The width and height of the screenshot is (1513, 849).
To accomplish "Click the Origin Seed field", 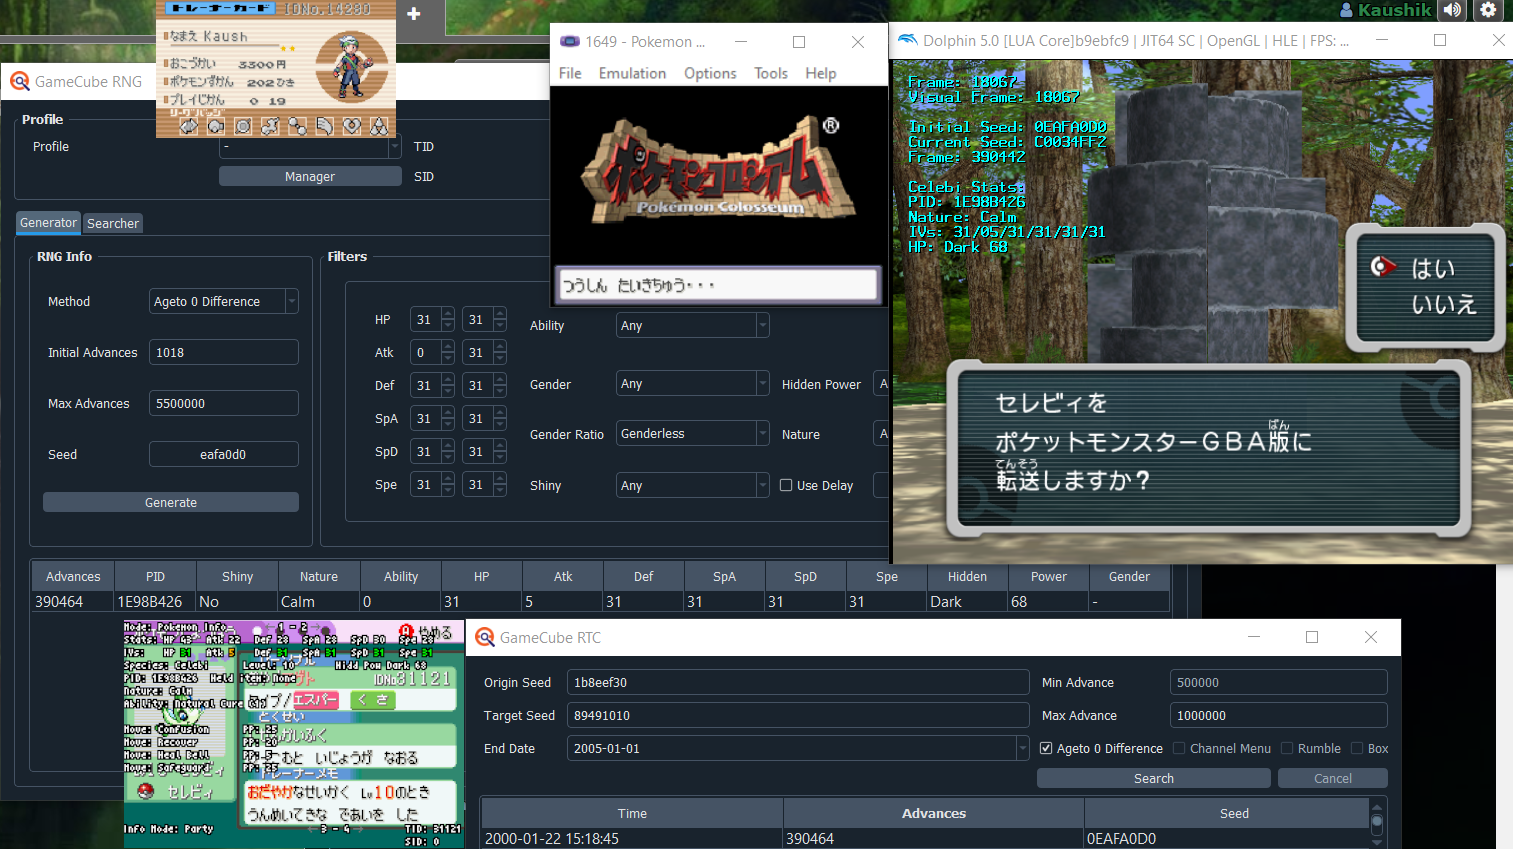I will pyautogui.click(x=798, y=682).
